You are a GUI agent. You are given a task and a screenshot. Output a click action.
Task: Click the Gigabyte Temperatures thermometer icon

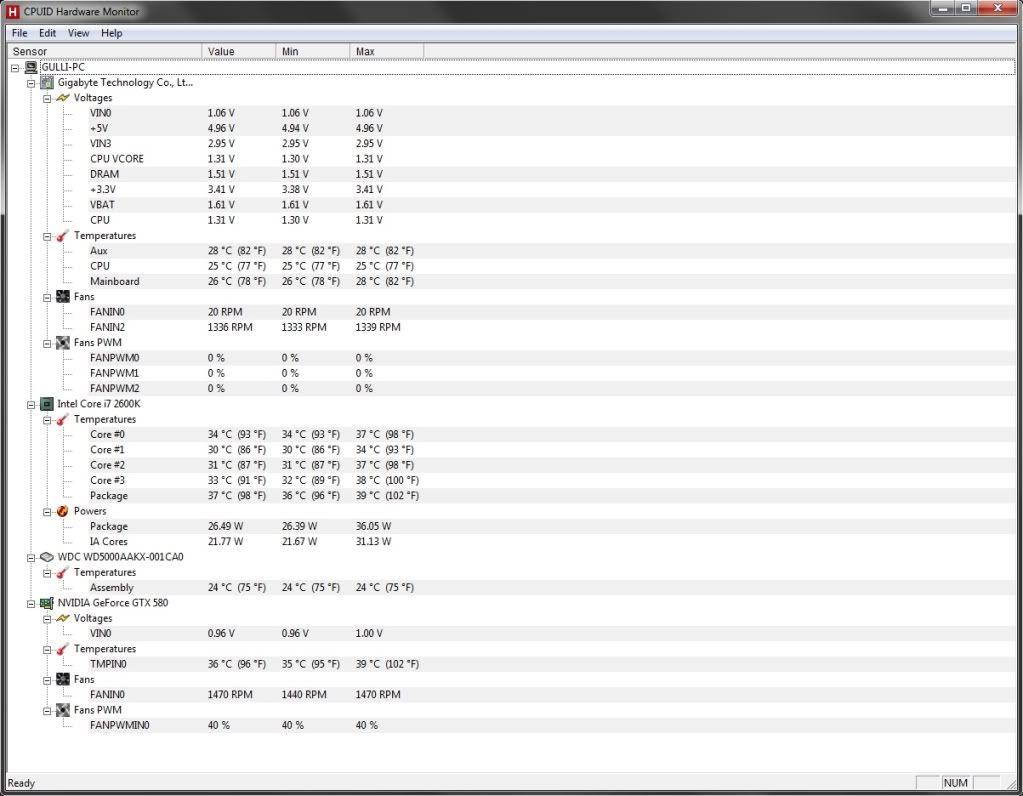(x=63, y=236)
